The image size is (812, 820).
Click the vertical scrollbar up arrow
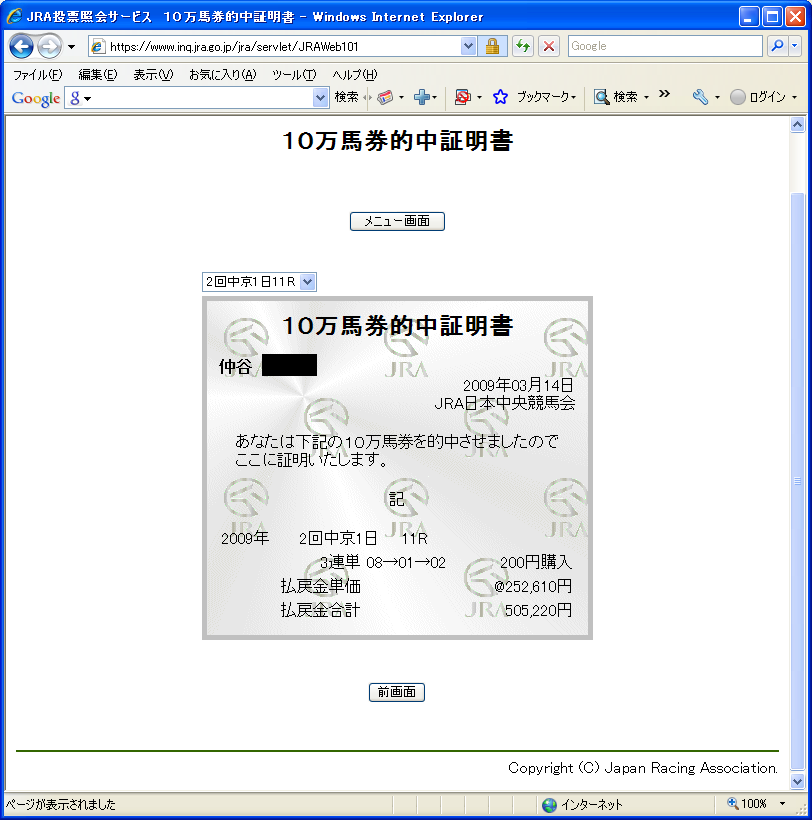pos(797,125)
